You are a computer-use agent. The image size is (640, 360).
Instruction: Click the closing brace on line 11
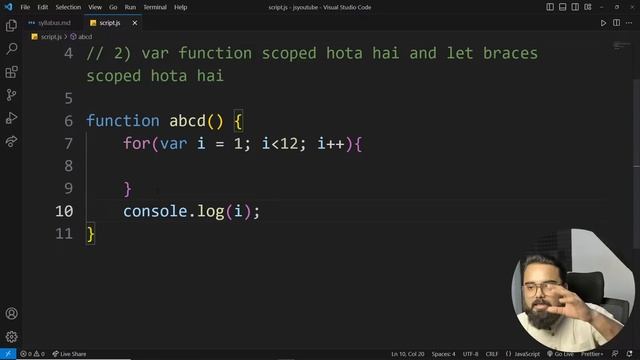point(91,234)
